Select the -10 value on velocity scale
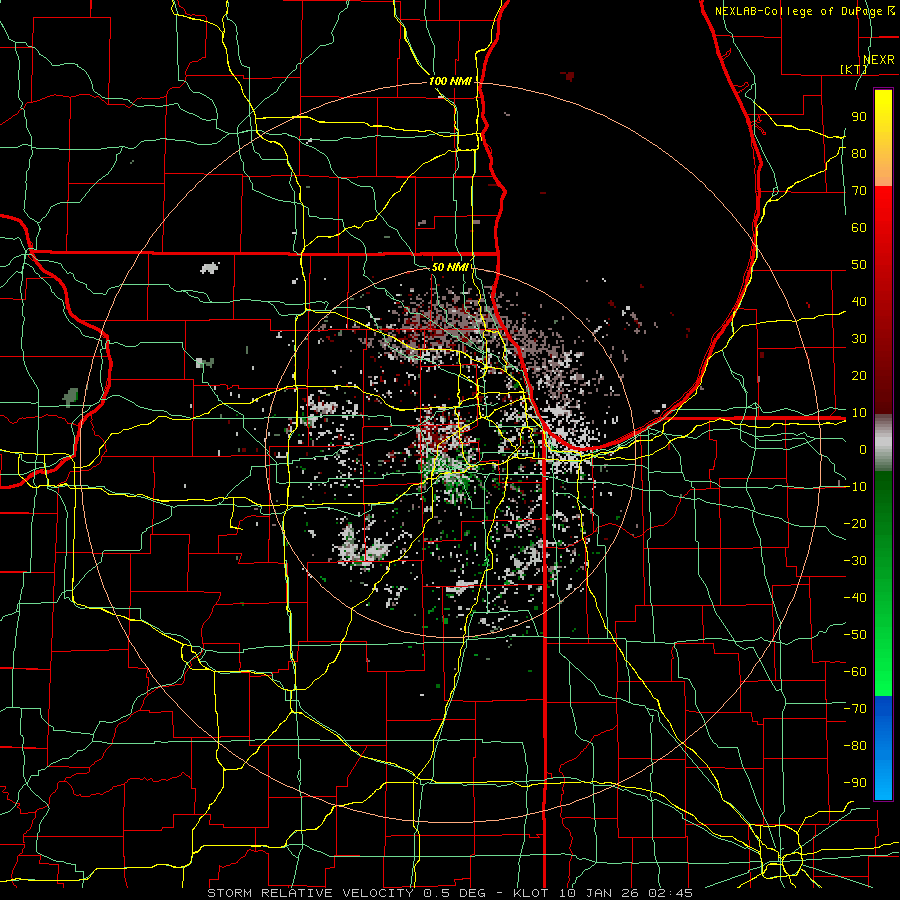The height and width of the screenshot is (900, 900). click(855, 487)
